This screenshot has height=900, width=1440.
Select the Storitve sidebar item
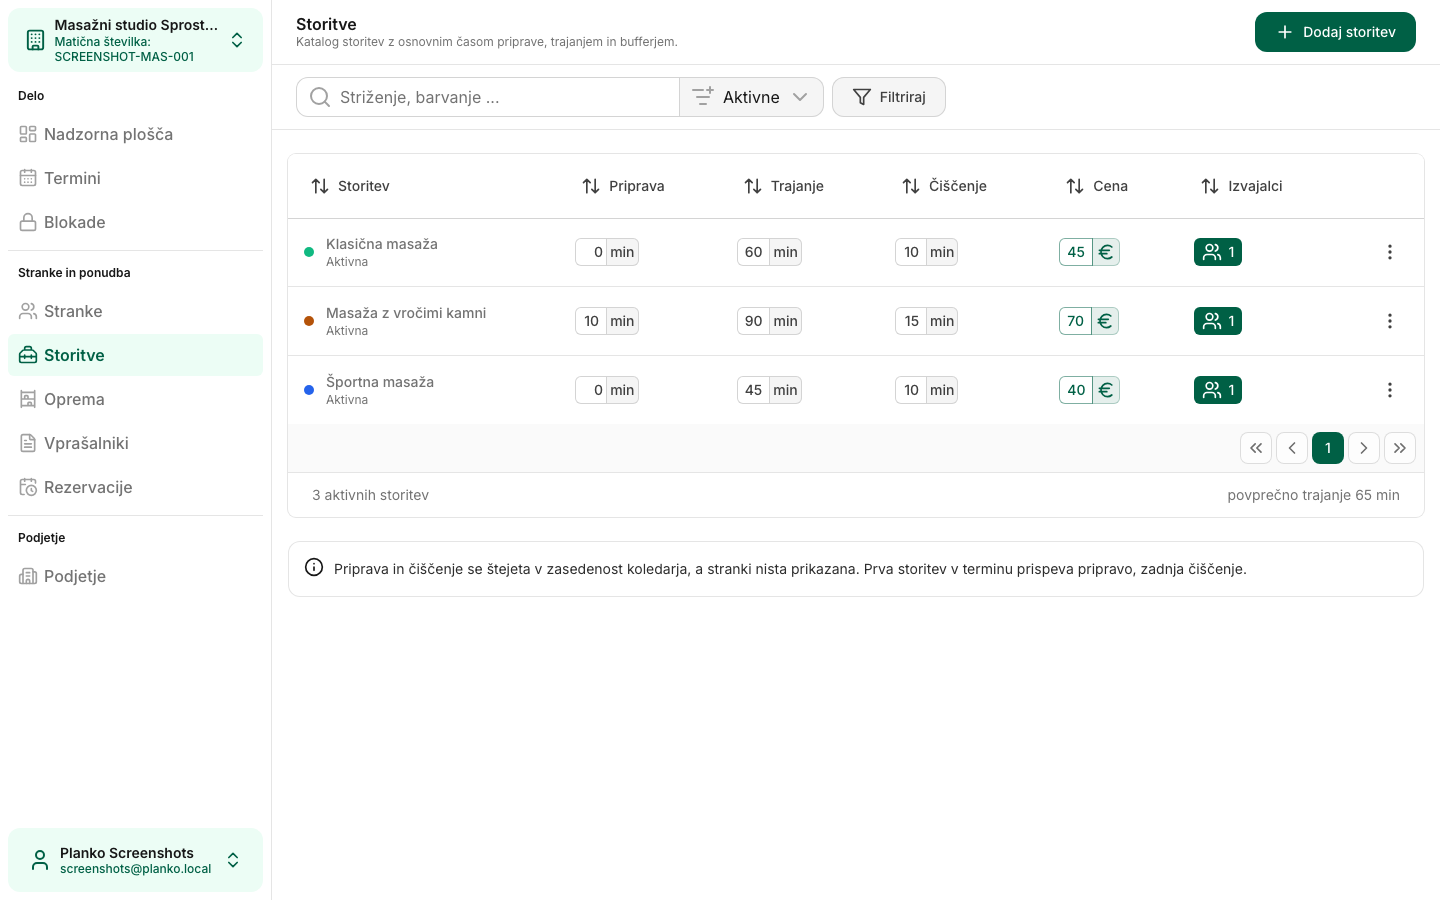click(135, 355)
